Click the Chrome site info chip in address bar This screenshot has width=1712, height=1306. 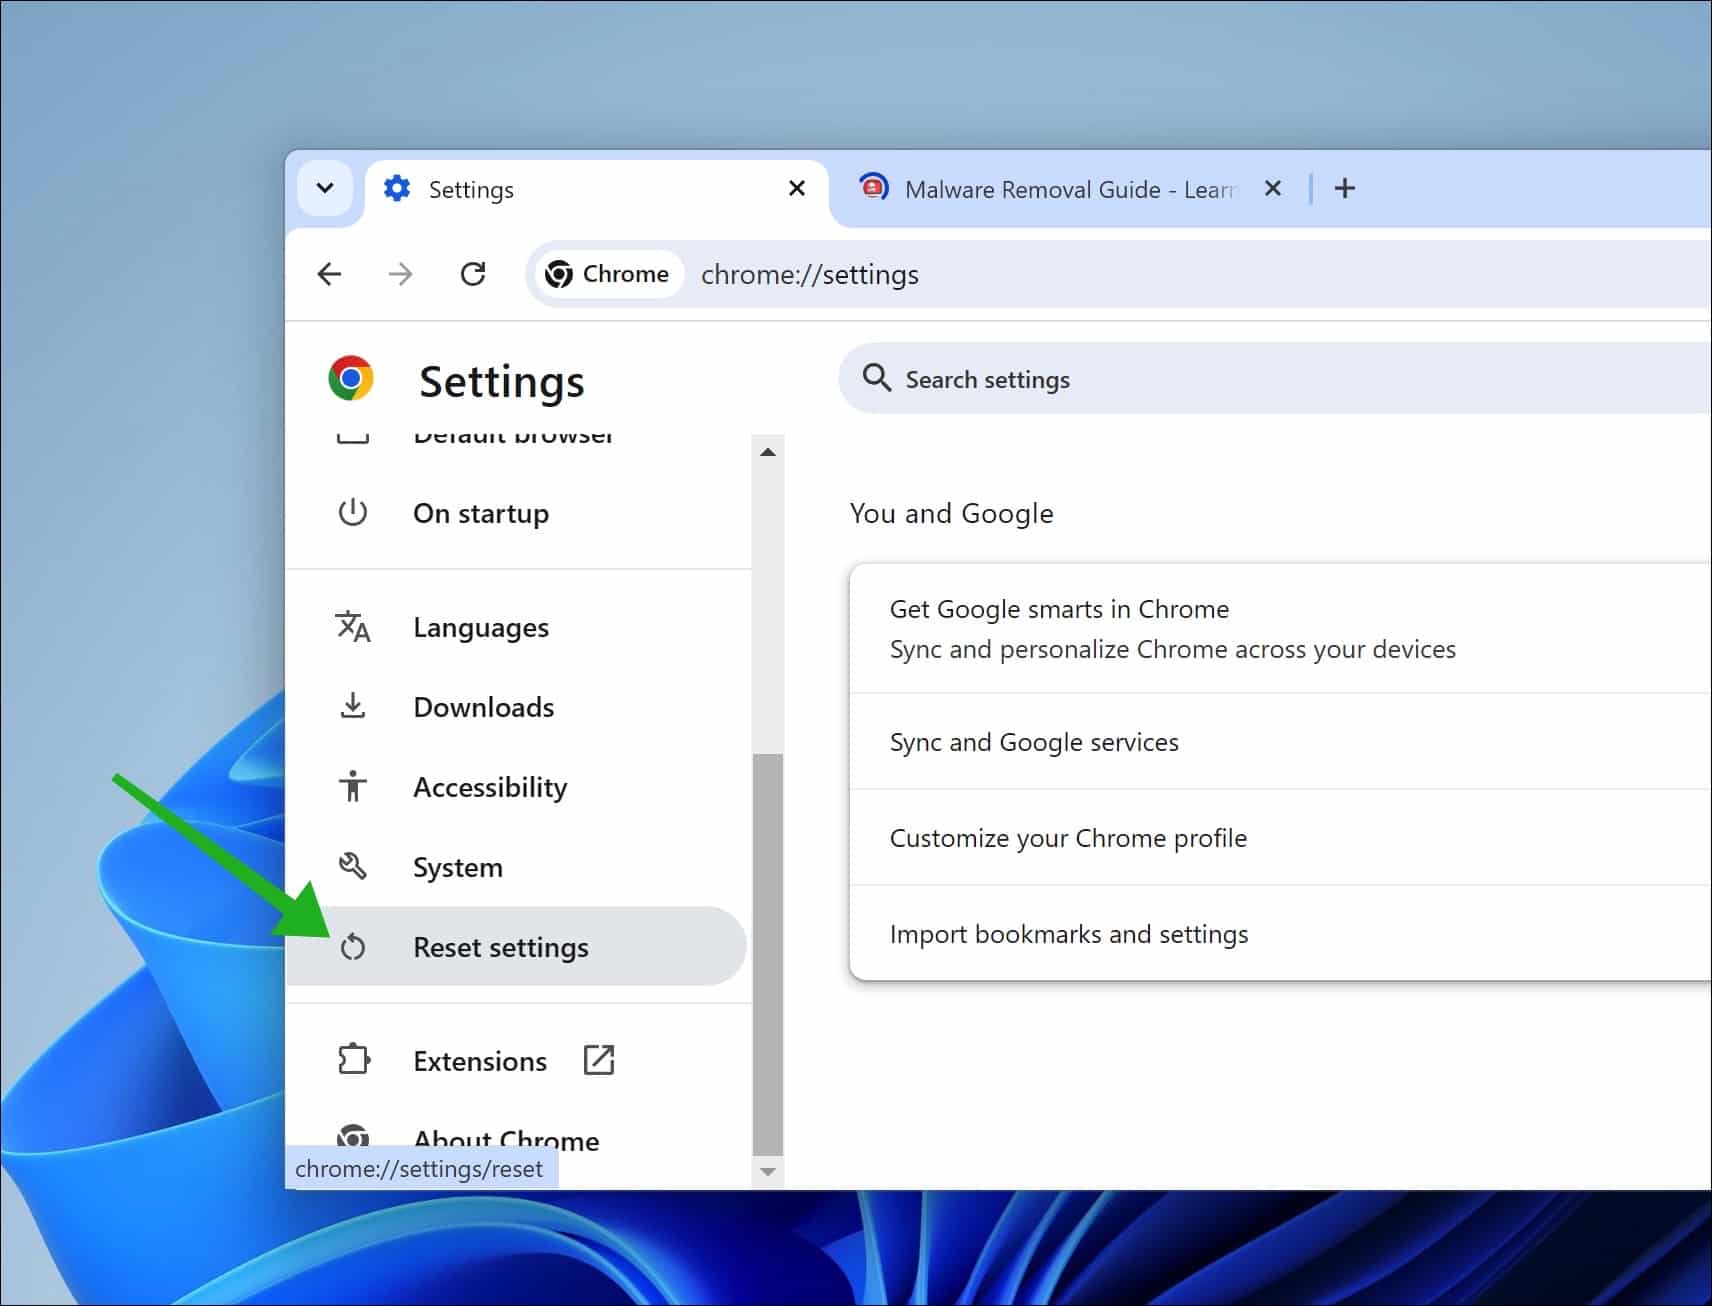click(x=607, y=274)
